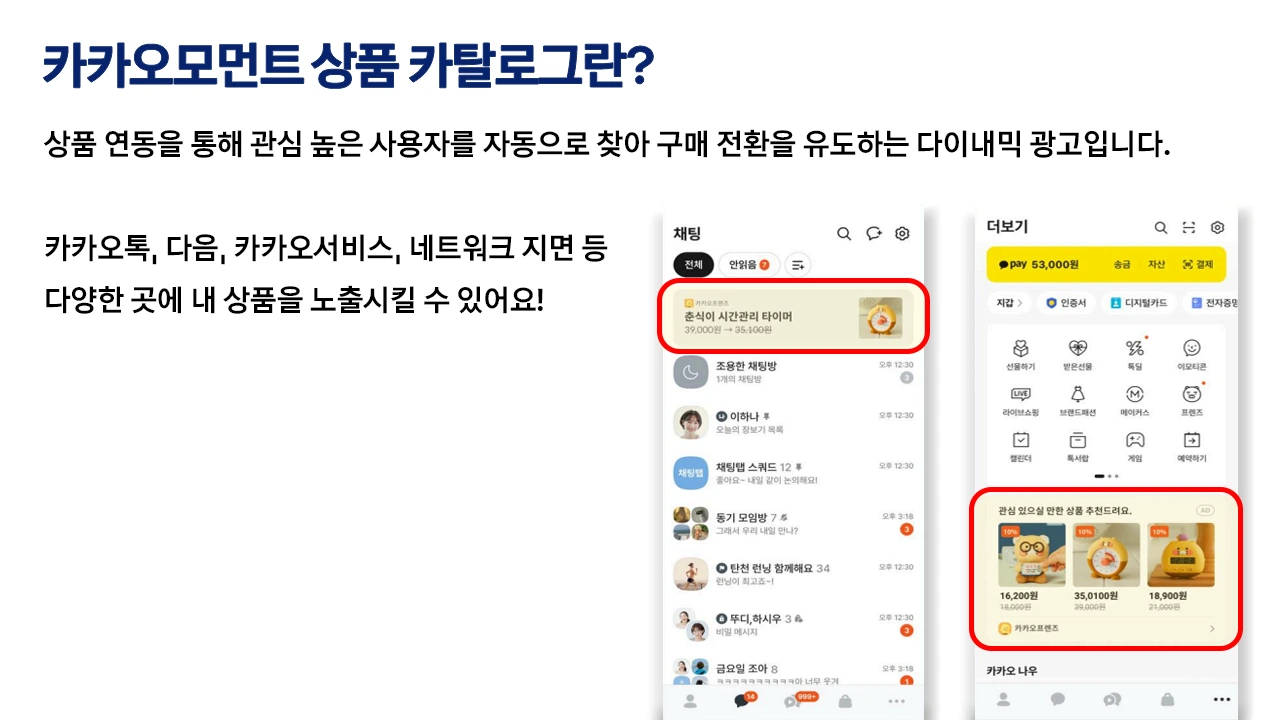Open the 톡딜 percent icon
The width and height of the screenshot is (1280, 720).
(x=1135, y=349)
